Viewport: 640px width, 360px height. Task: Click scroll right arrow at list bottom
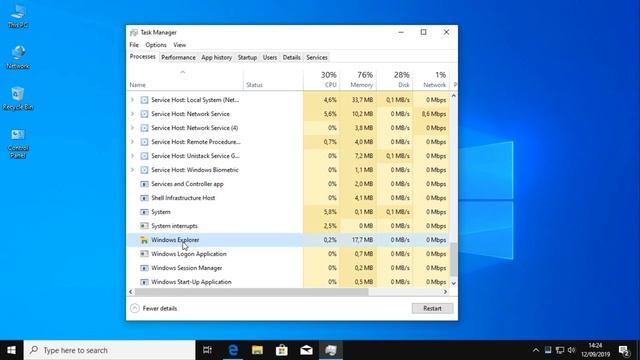[445, 292]
